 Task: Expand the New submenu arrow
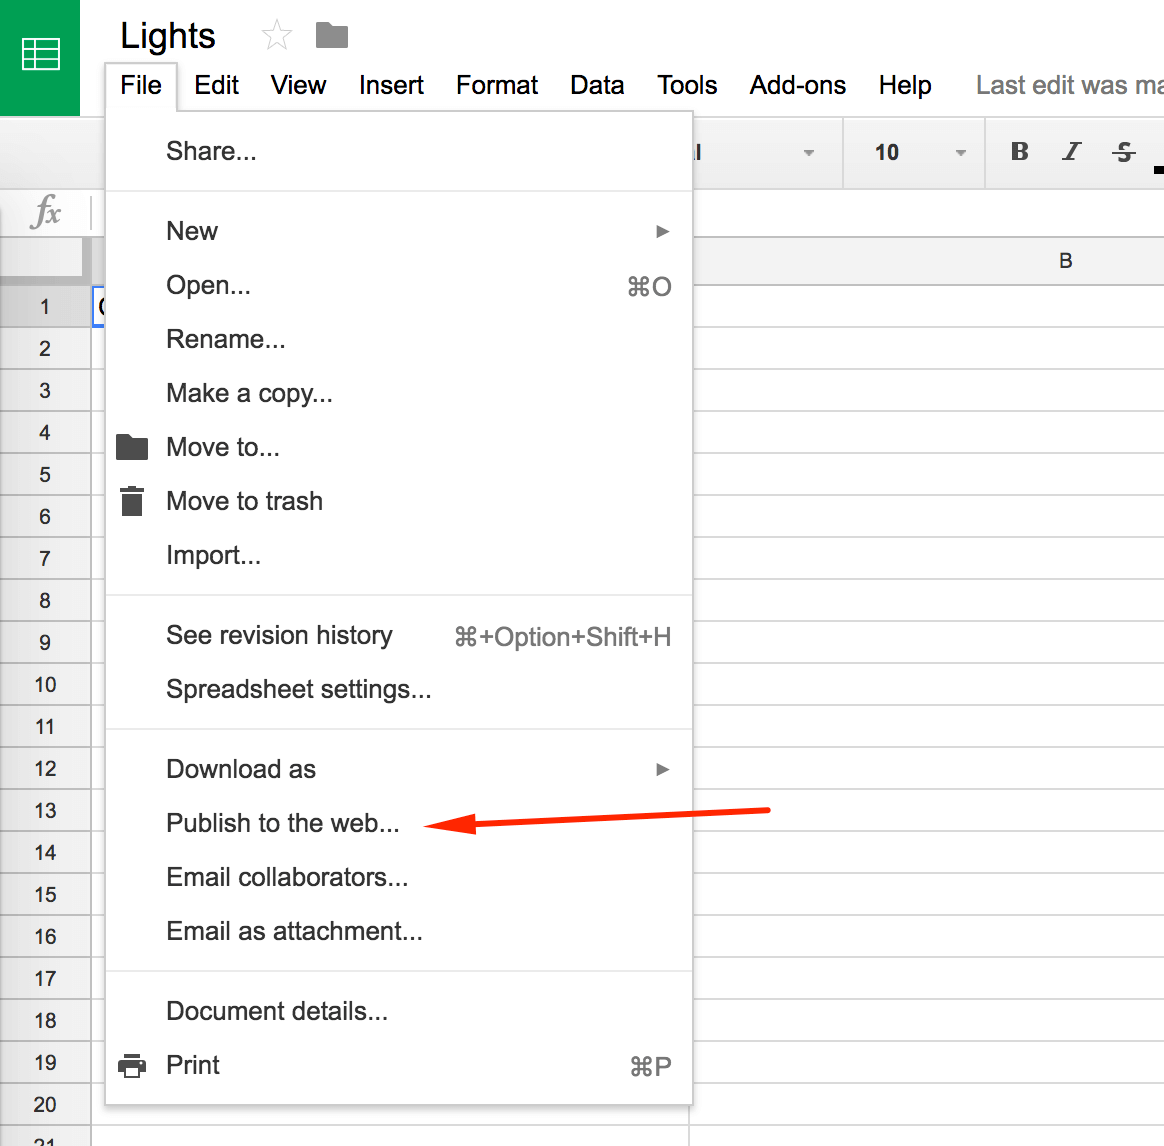tap(662, 232)
